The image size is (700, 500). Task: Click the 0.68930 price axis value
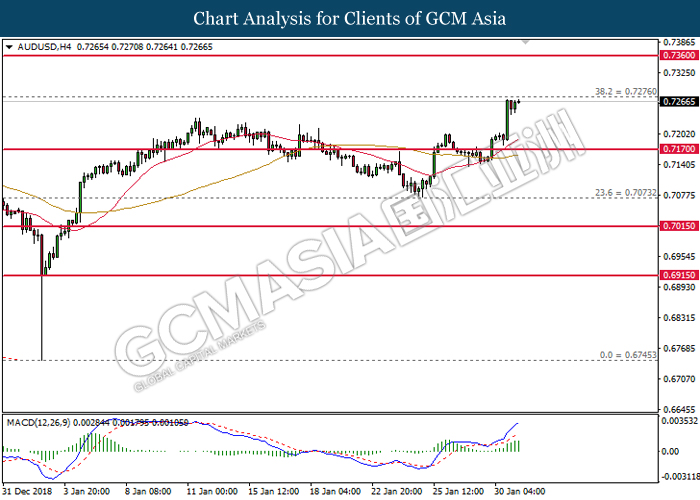coord(680,287)
